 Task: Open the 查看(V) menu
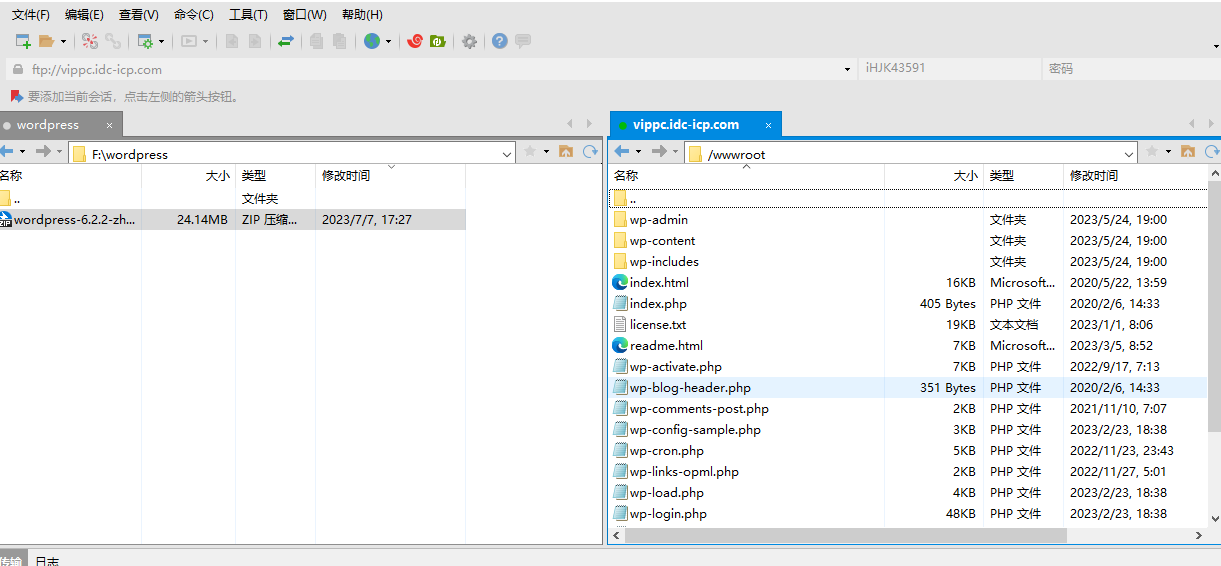pos(138,15)
